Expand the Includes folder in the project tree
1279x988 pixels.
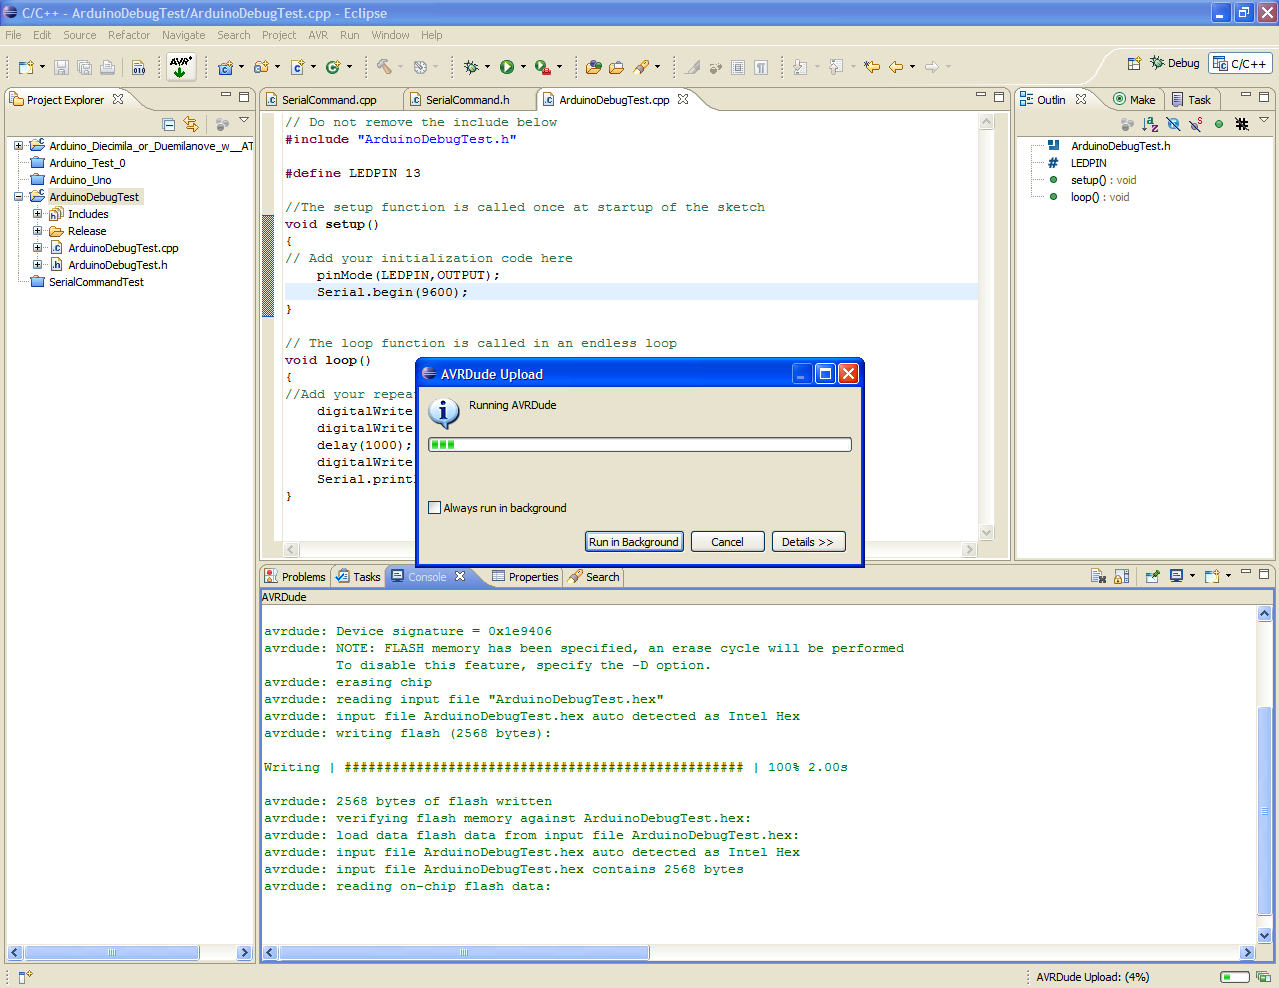pyautogui.click(x=38, y=214)
